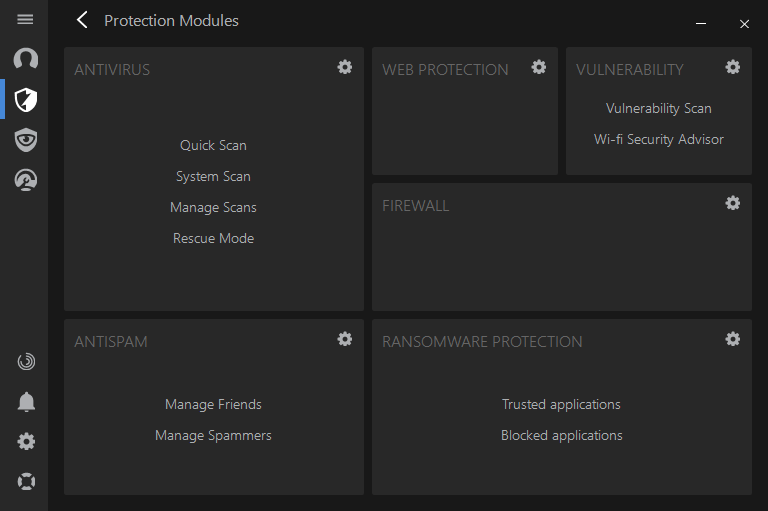Open the hamburger menu icon
This screenshot has width=768, height=511.
[25, 20]
